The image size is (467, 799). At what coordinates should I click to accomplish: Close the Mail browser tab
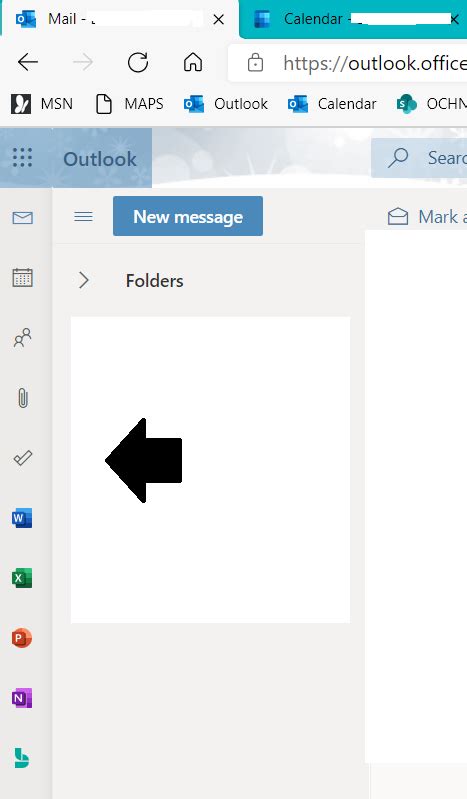218,19
